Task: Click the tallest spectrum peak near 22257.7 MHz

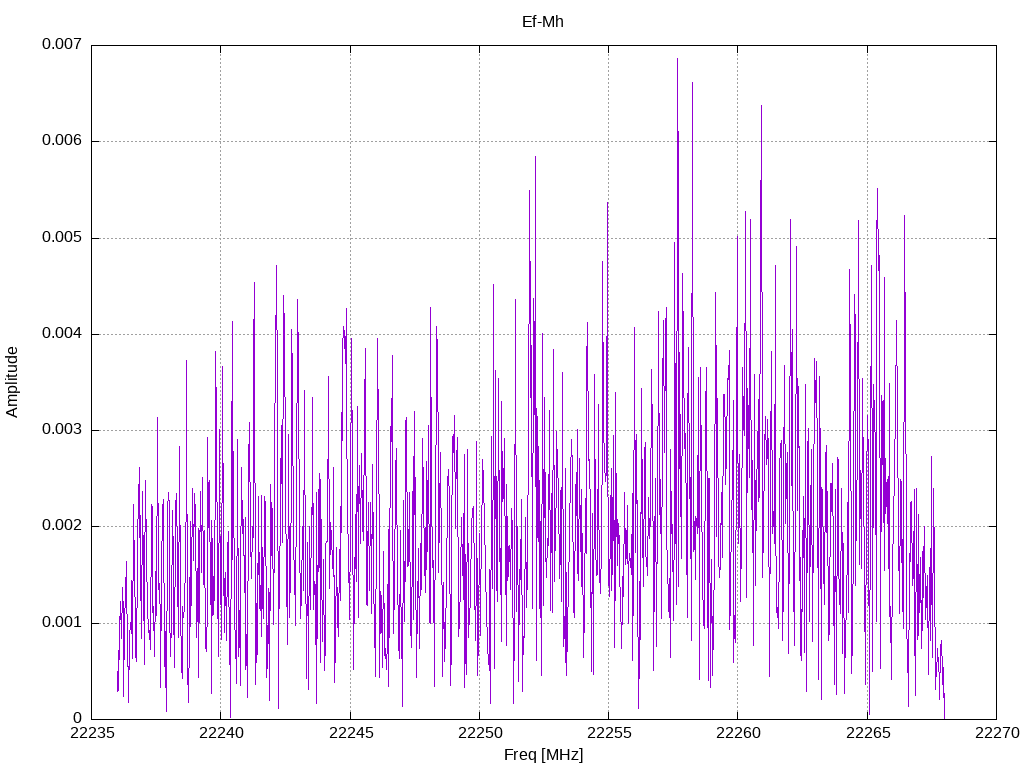Action: coord(677,59)
